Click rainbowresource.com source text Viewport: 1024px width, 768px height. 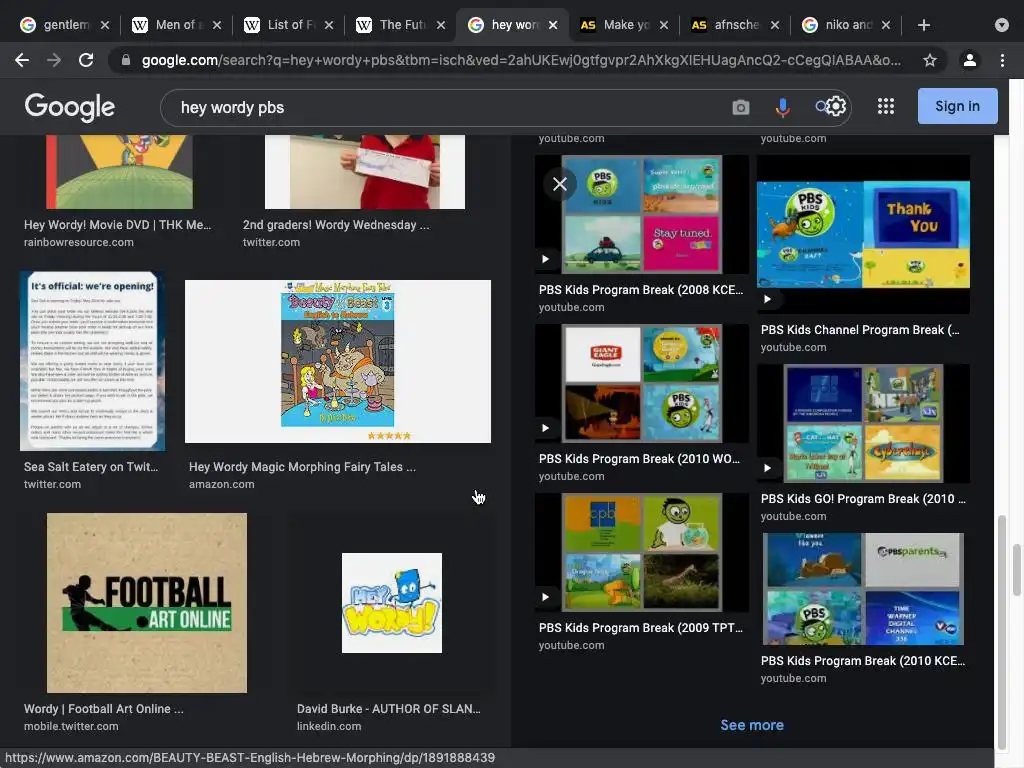pos(78,242)
